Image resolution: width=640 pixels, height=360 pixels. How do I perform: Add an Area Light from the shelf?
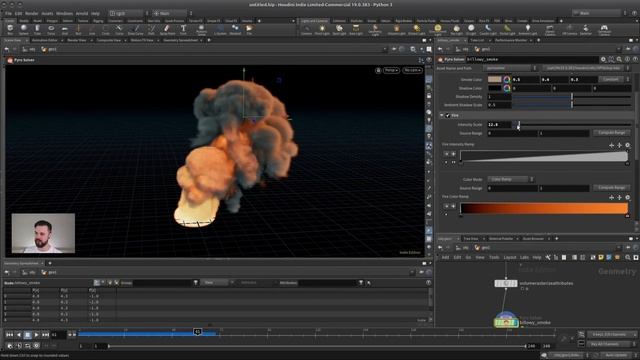(x=356, y=29)
